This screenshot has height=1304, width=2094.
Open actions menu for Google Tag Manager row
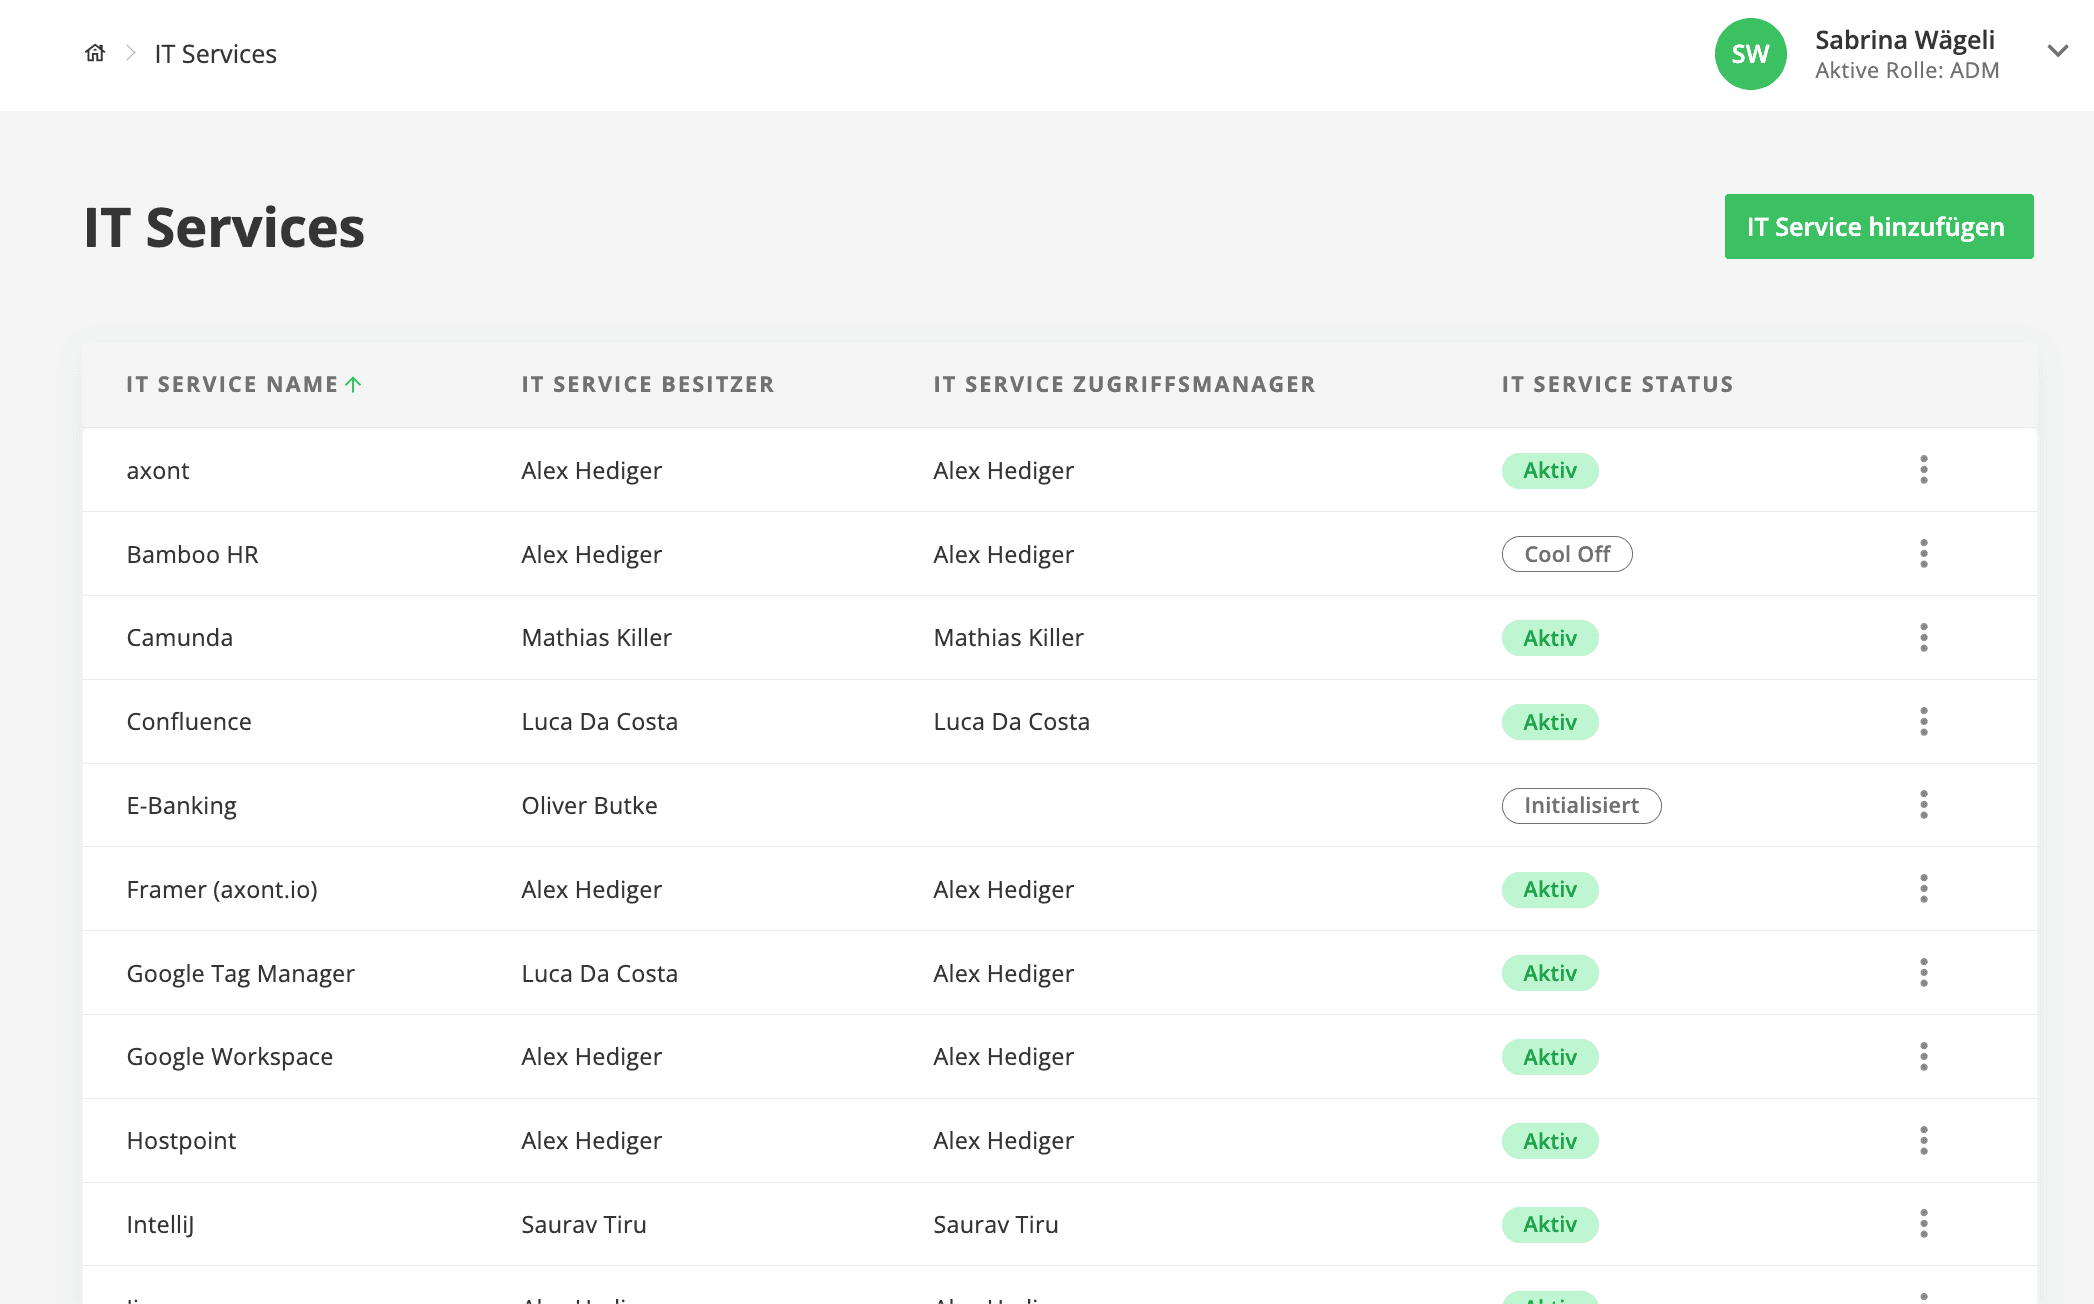pos(1923,973)
